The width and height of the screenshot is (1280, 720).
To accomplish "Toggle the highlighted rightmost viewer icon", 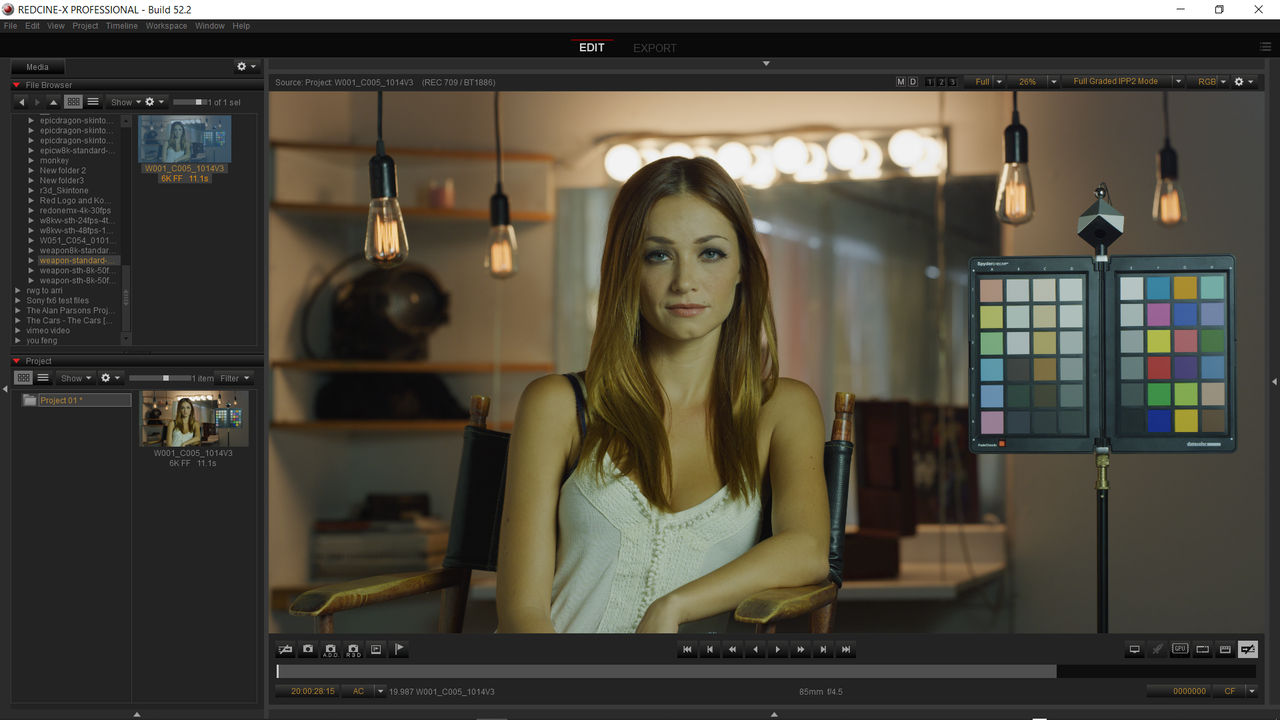I will pos(1247,649).
